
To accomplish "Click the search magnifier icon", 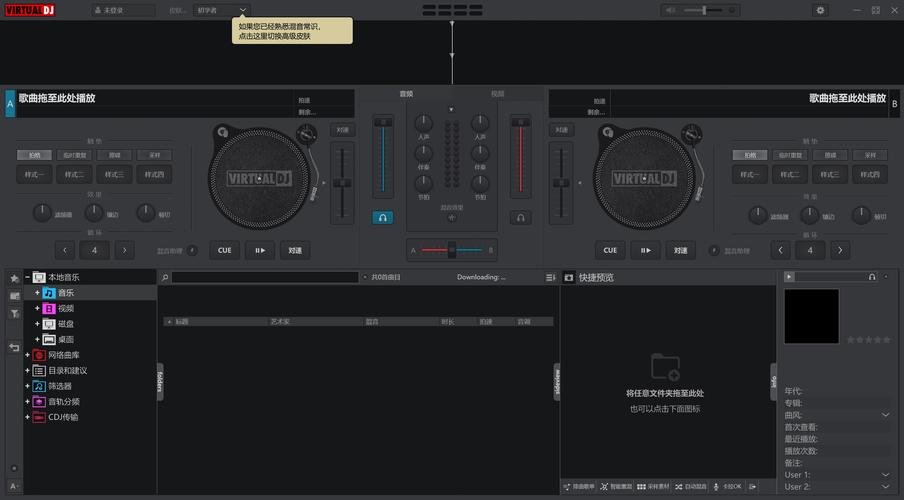I will (165, 277).
